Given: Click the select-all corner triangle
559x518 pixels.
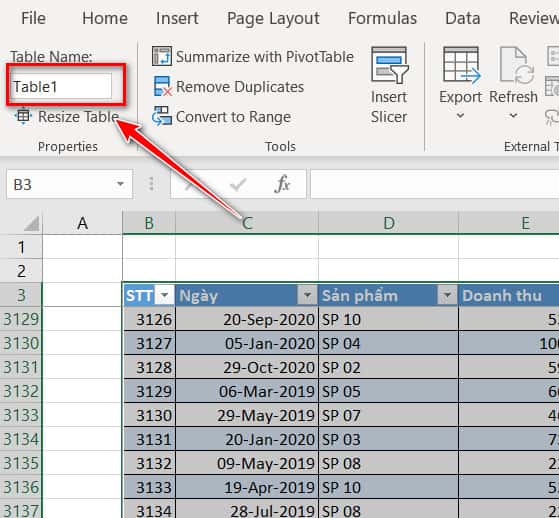Looking at the screenshot, I should pyautogui.click(x=32, y=224).
